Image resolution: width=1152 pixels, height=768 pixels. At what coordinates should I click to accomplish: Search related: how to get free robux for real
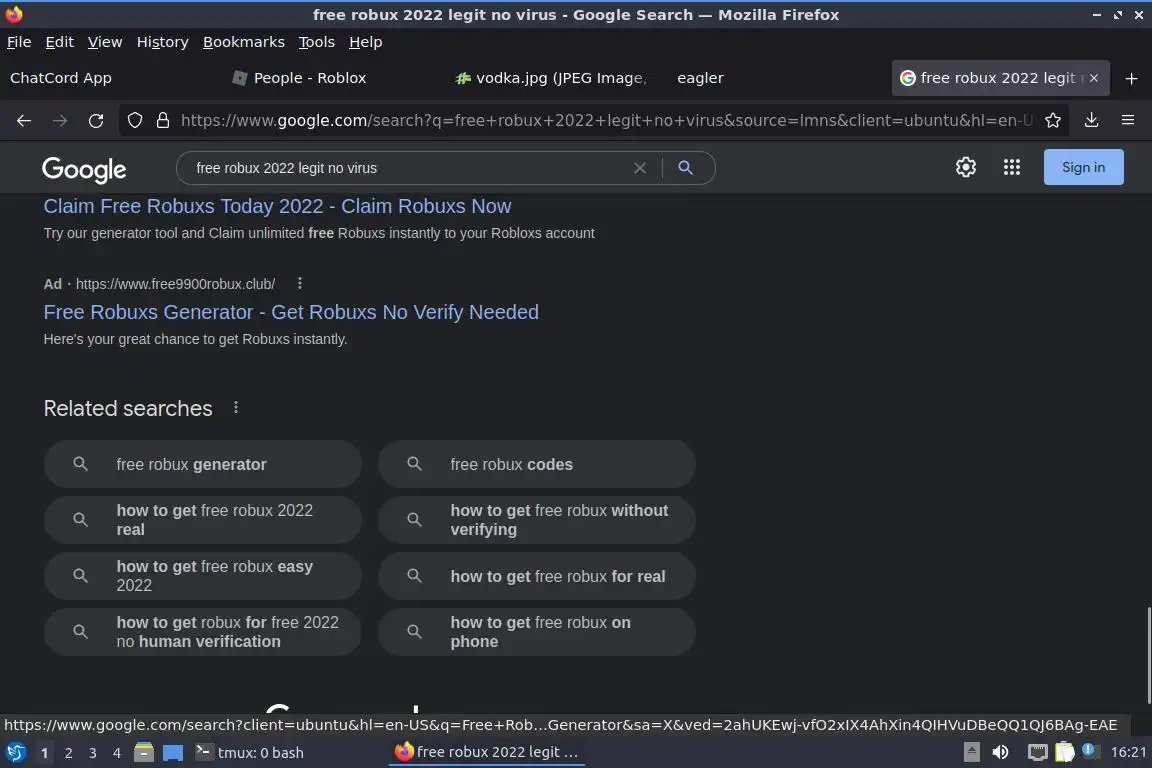point(536,575)
